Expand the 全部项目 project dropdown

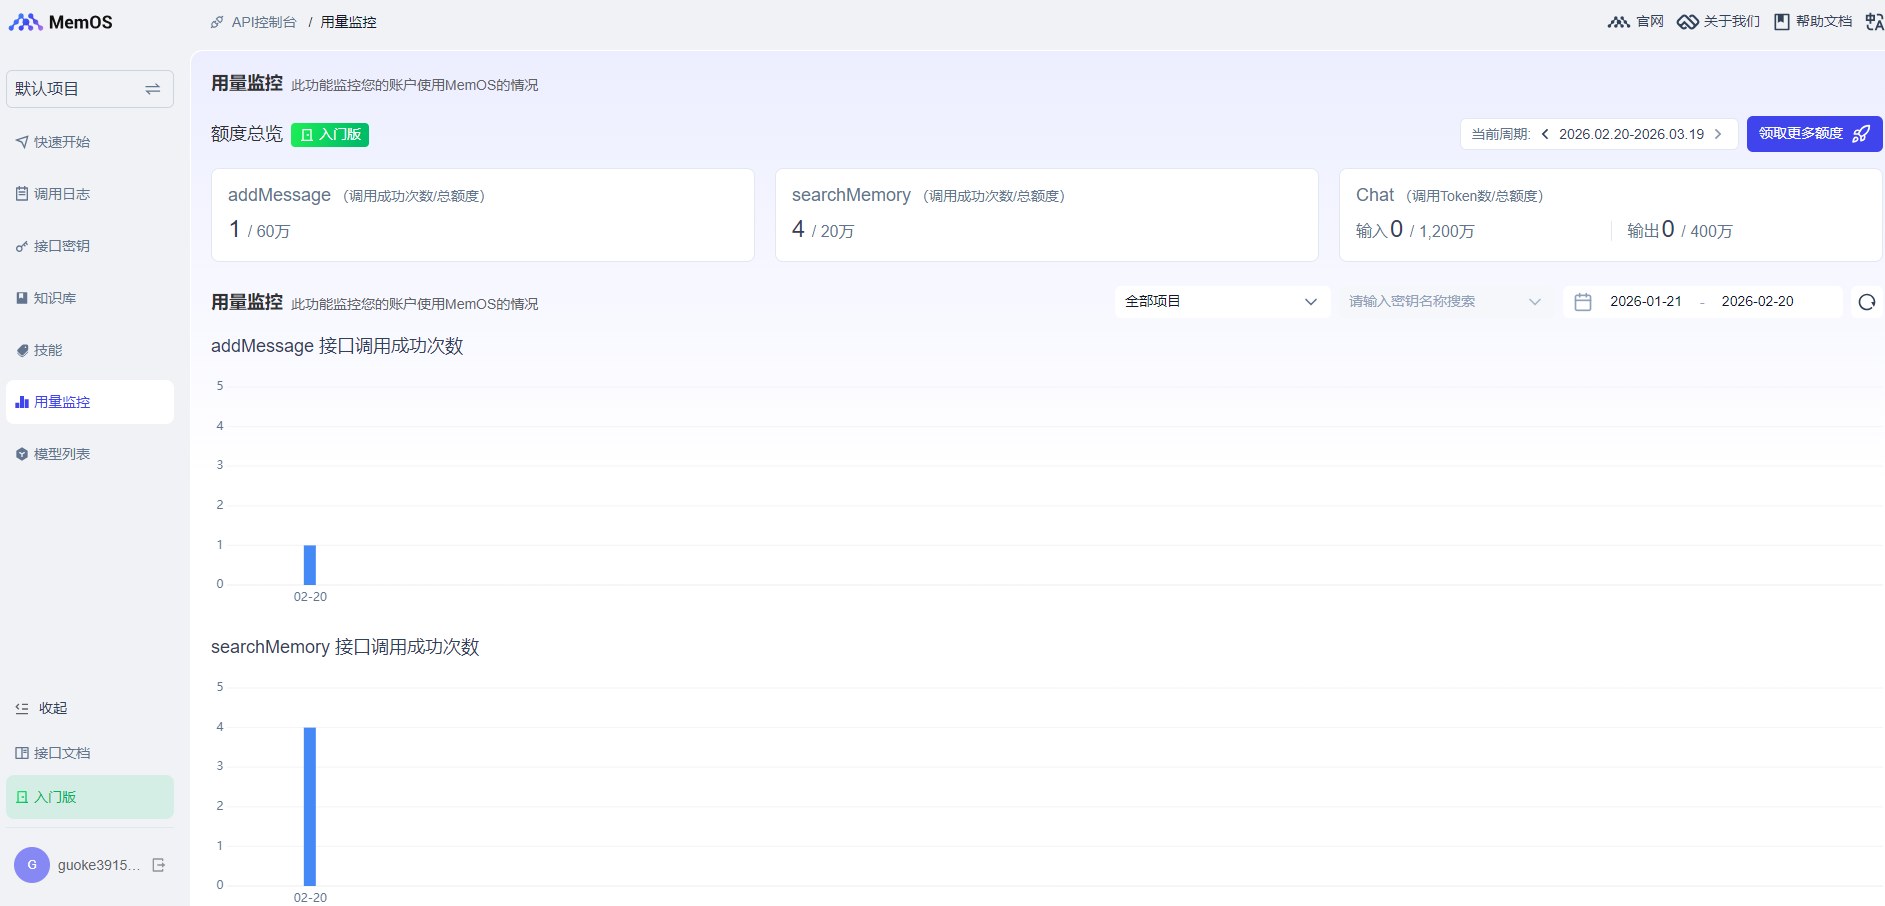(1221, 302)
